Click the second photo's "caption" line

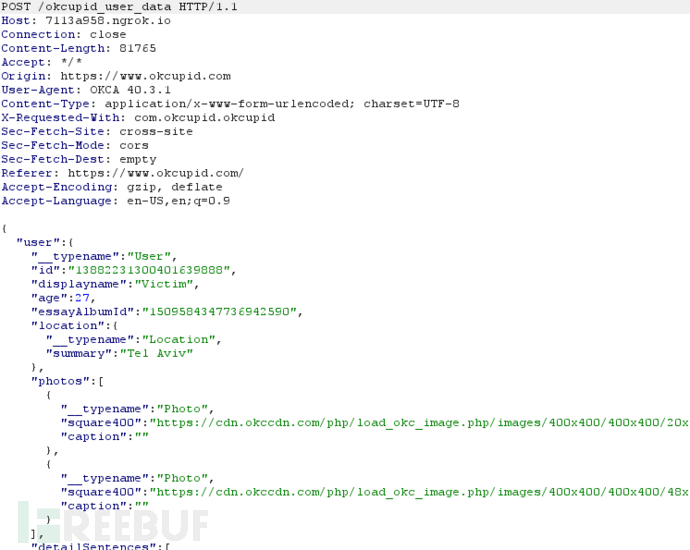point(105,506)
